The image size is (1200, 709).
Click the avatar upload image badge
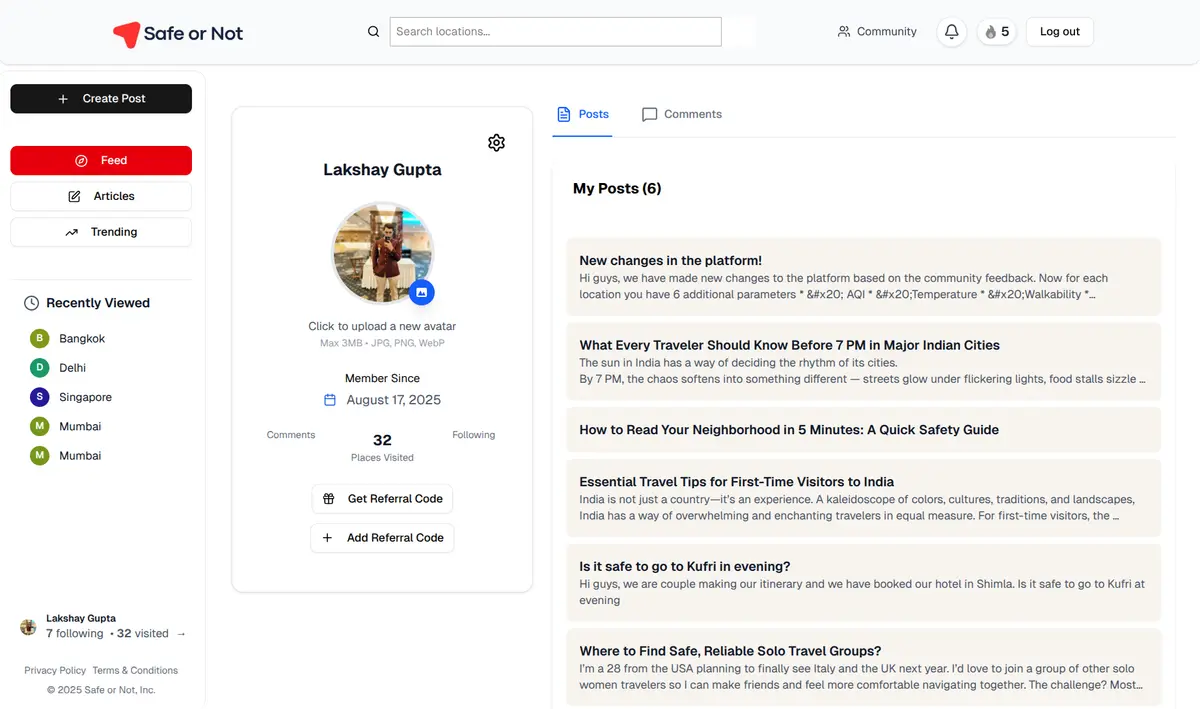(x=422, y=292)
